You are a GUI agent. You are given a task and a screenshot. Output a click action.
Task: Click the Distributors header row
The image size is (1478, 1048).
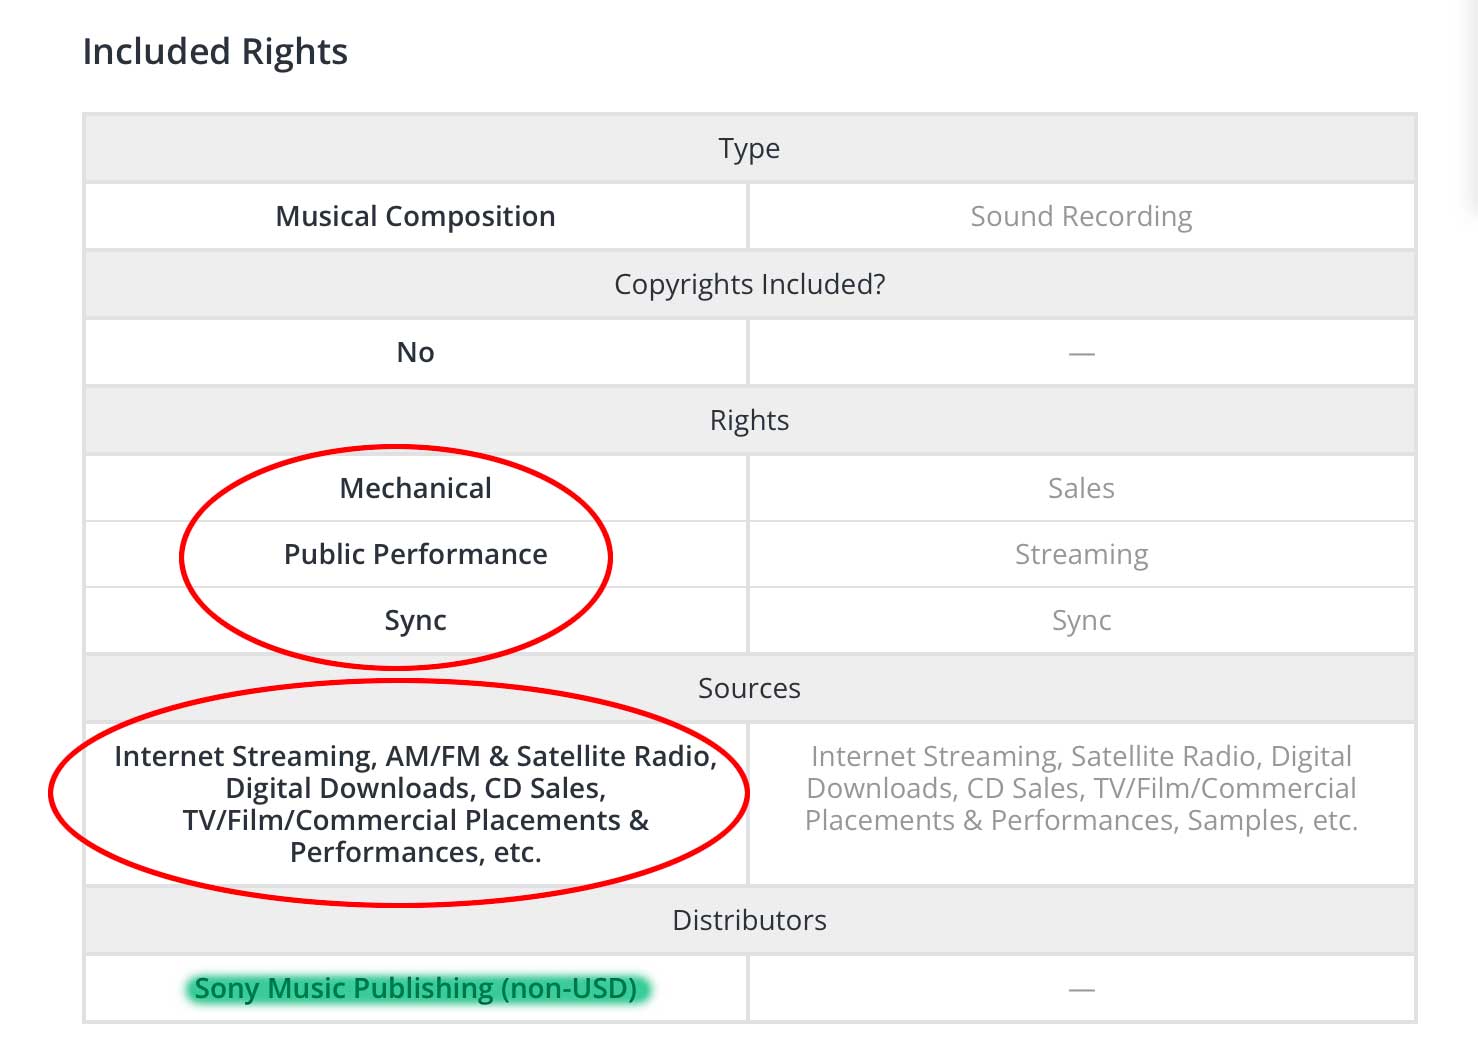coord(749,920)
